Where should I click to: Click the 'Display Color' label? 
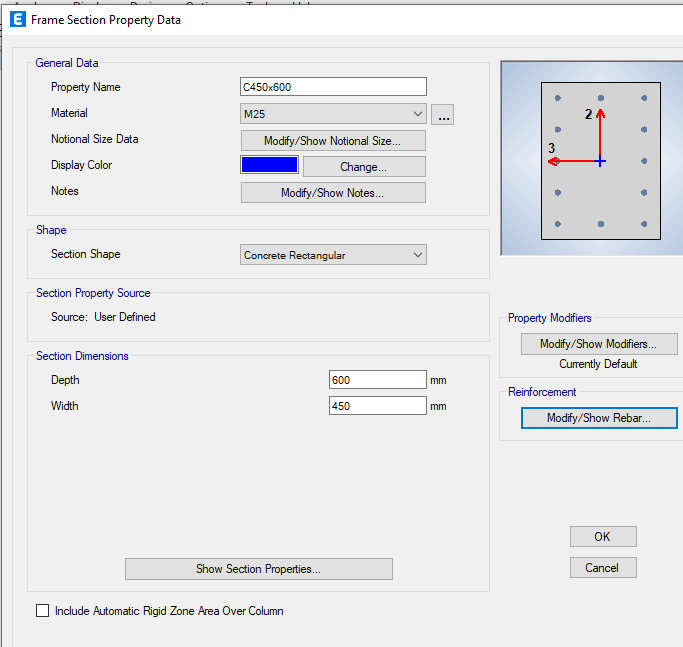click(81, 165)
